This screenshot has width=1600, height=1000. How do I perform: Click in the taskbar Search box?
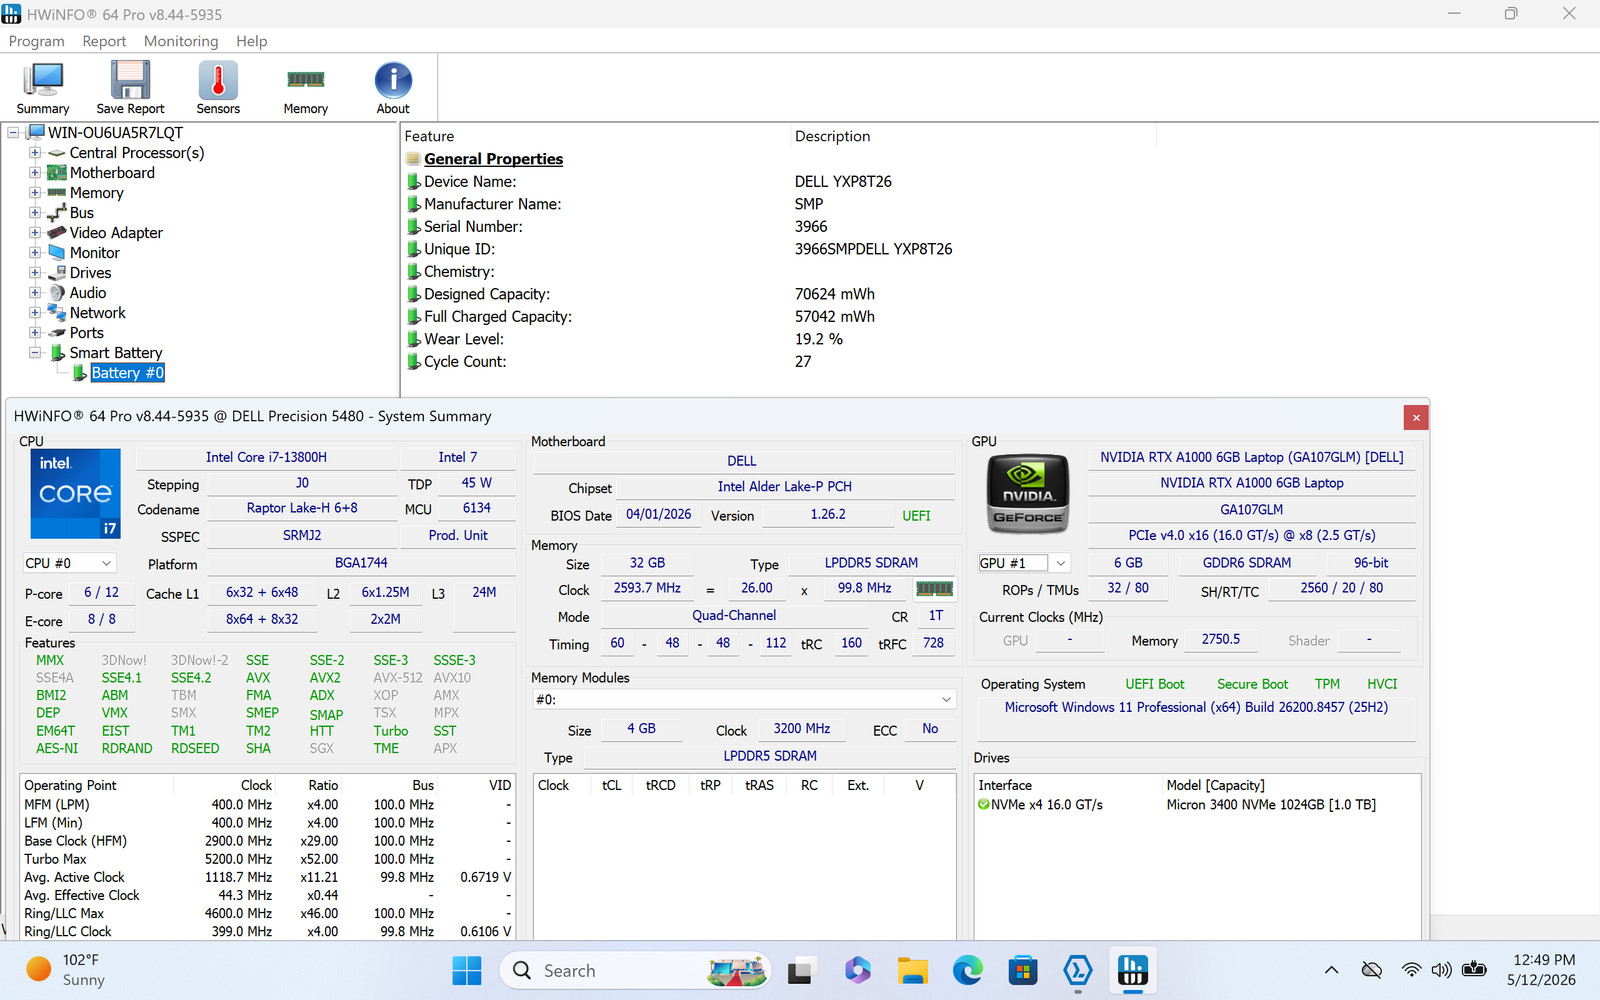coord(634,970)
